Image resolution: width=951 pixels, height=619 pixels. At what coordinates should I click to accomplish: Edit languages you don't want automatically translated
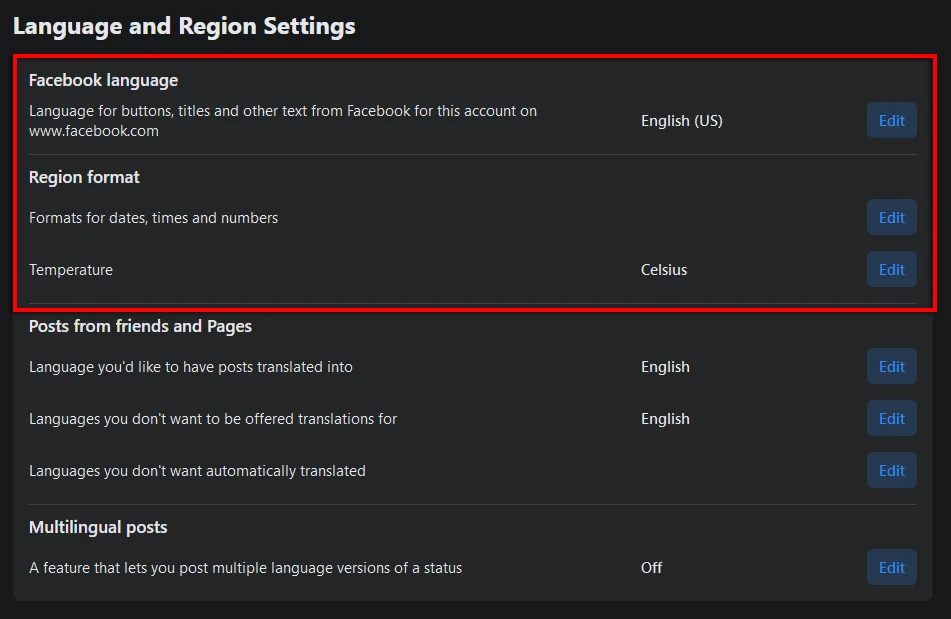click(891, 470)
